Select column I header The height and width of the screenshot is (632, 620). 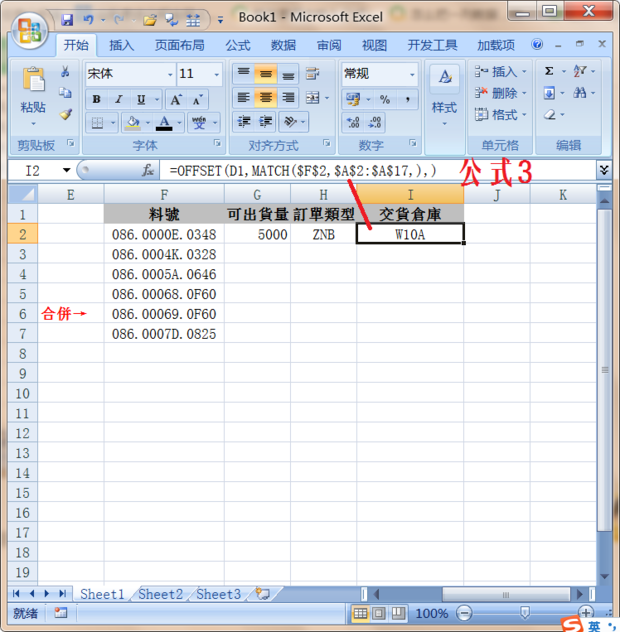coord(410,195)
